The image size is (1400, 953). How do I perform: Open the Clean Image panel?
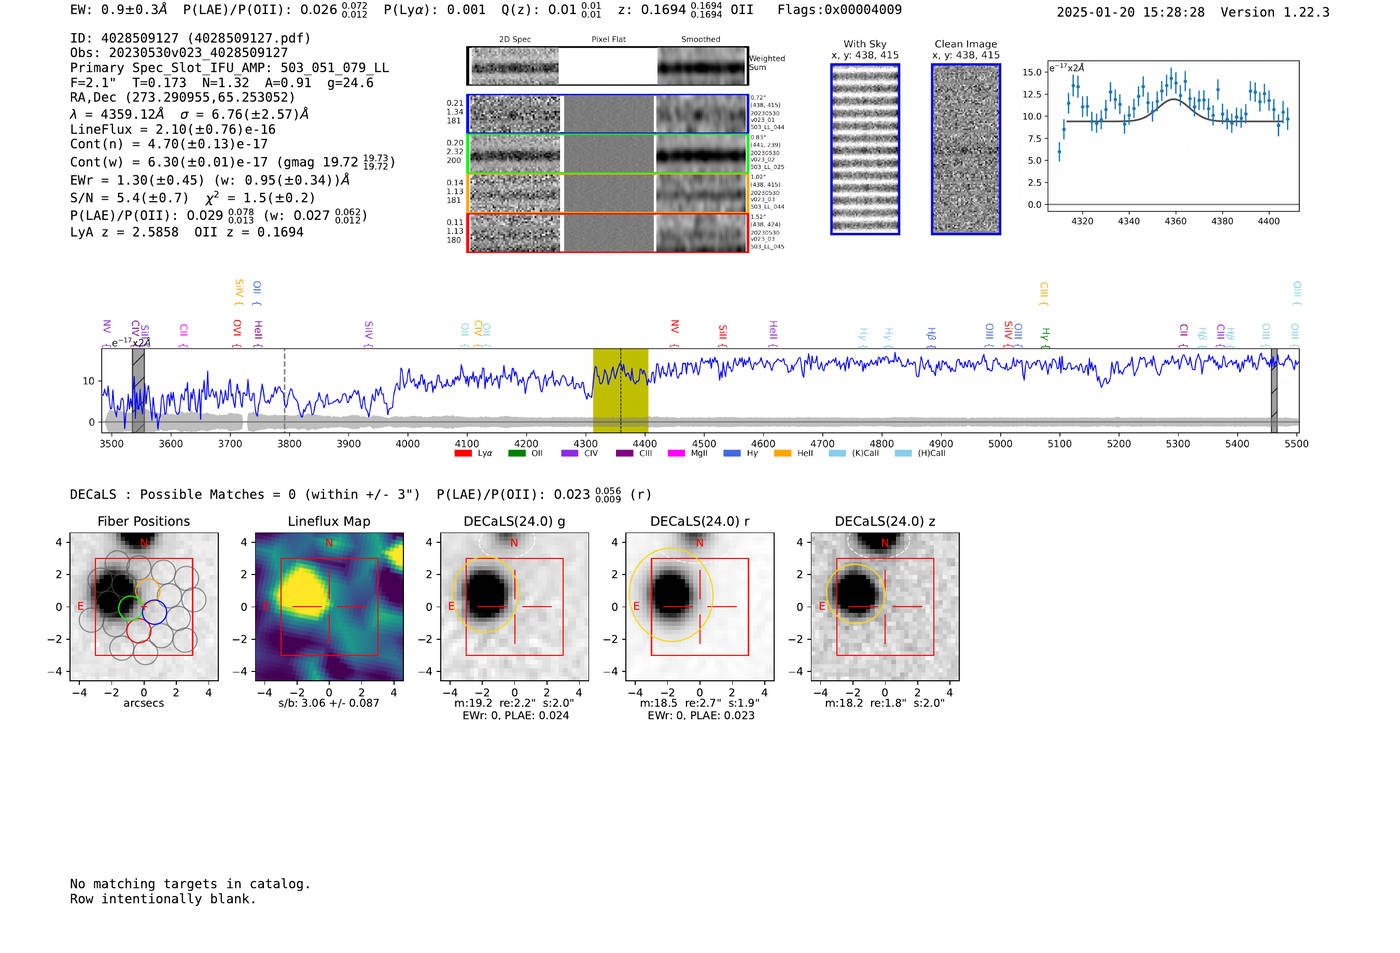pos(966,149)
